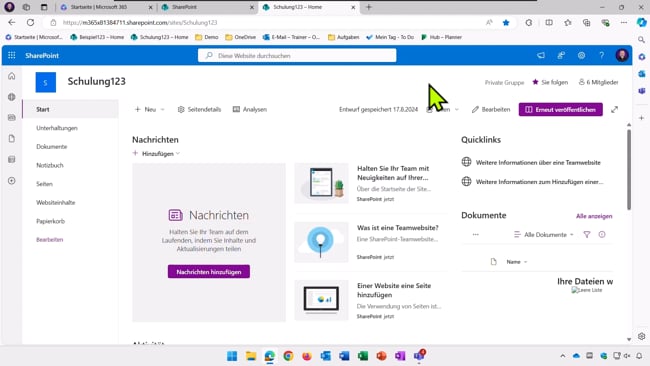Viewport: 650px width, 366px height.
Task: Open news Einer Website eine Seite hinzufügen
Action: tap(394, 290)
